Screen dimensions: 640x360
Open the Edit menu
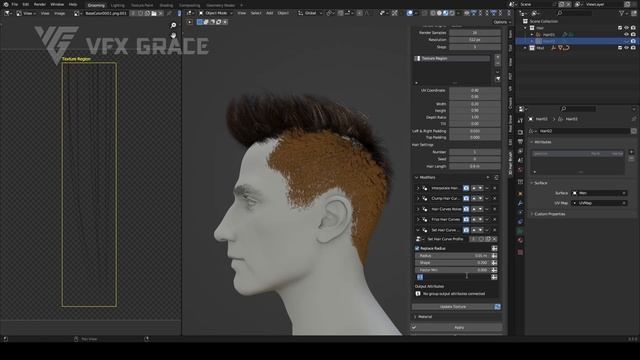tap(26, 4)
